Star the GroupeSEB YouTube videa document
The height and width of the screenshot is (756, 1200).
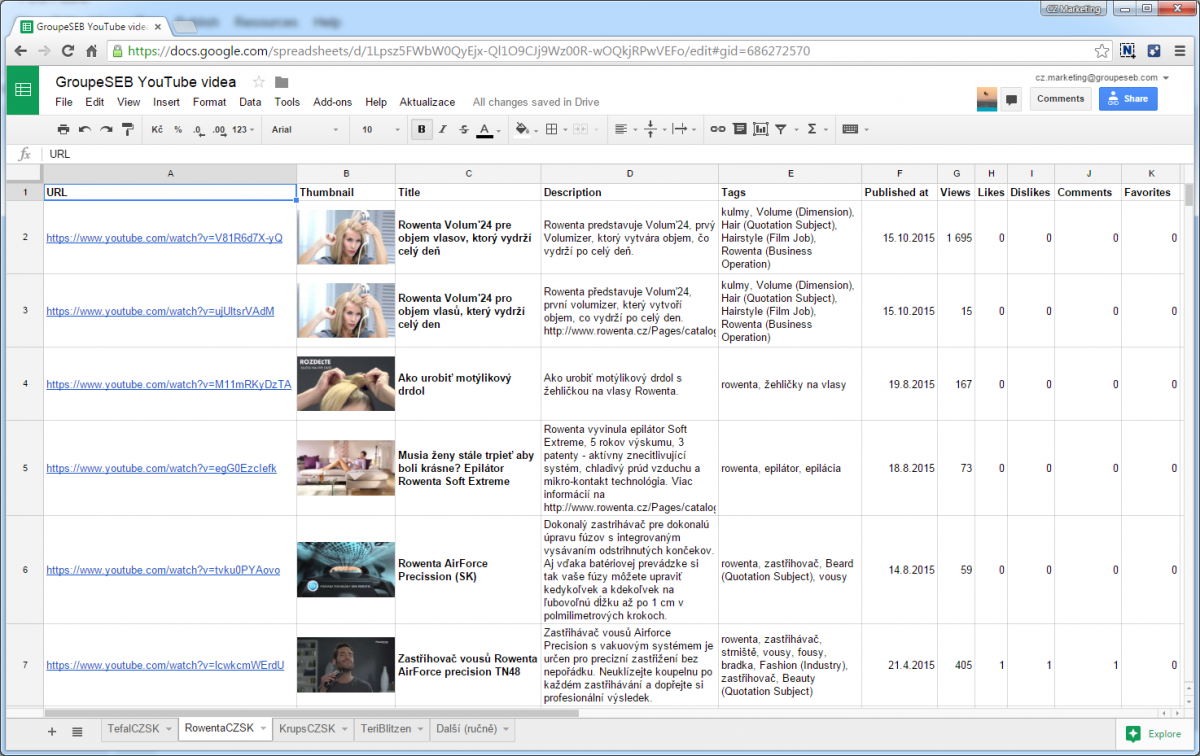click(259, 82)
